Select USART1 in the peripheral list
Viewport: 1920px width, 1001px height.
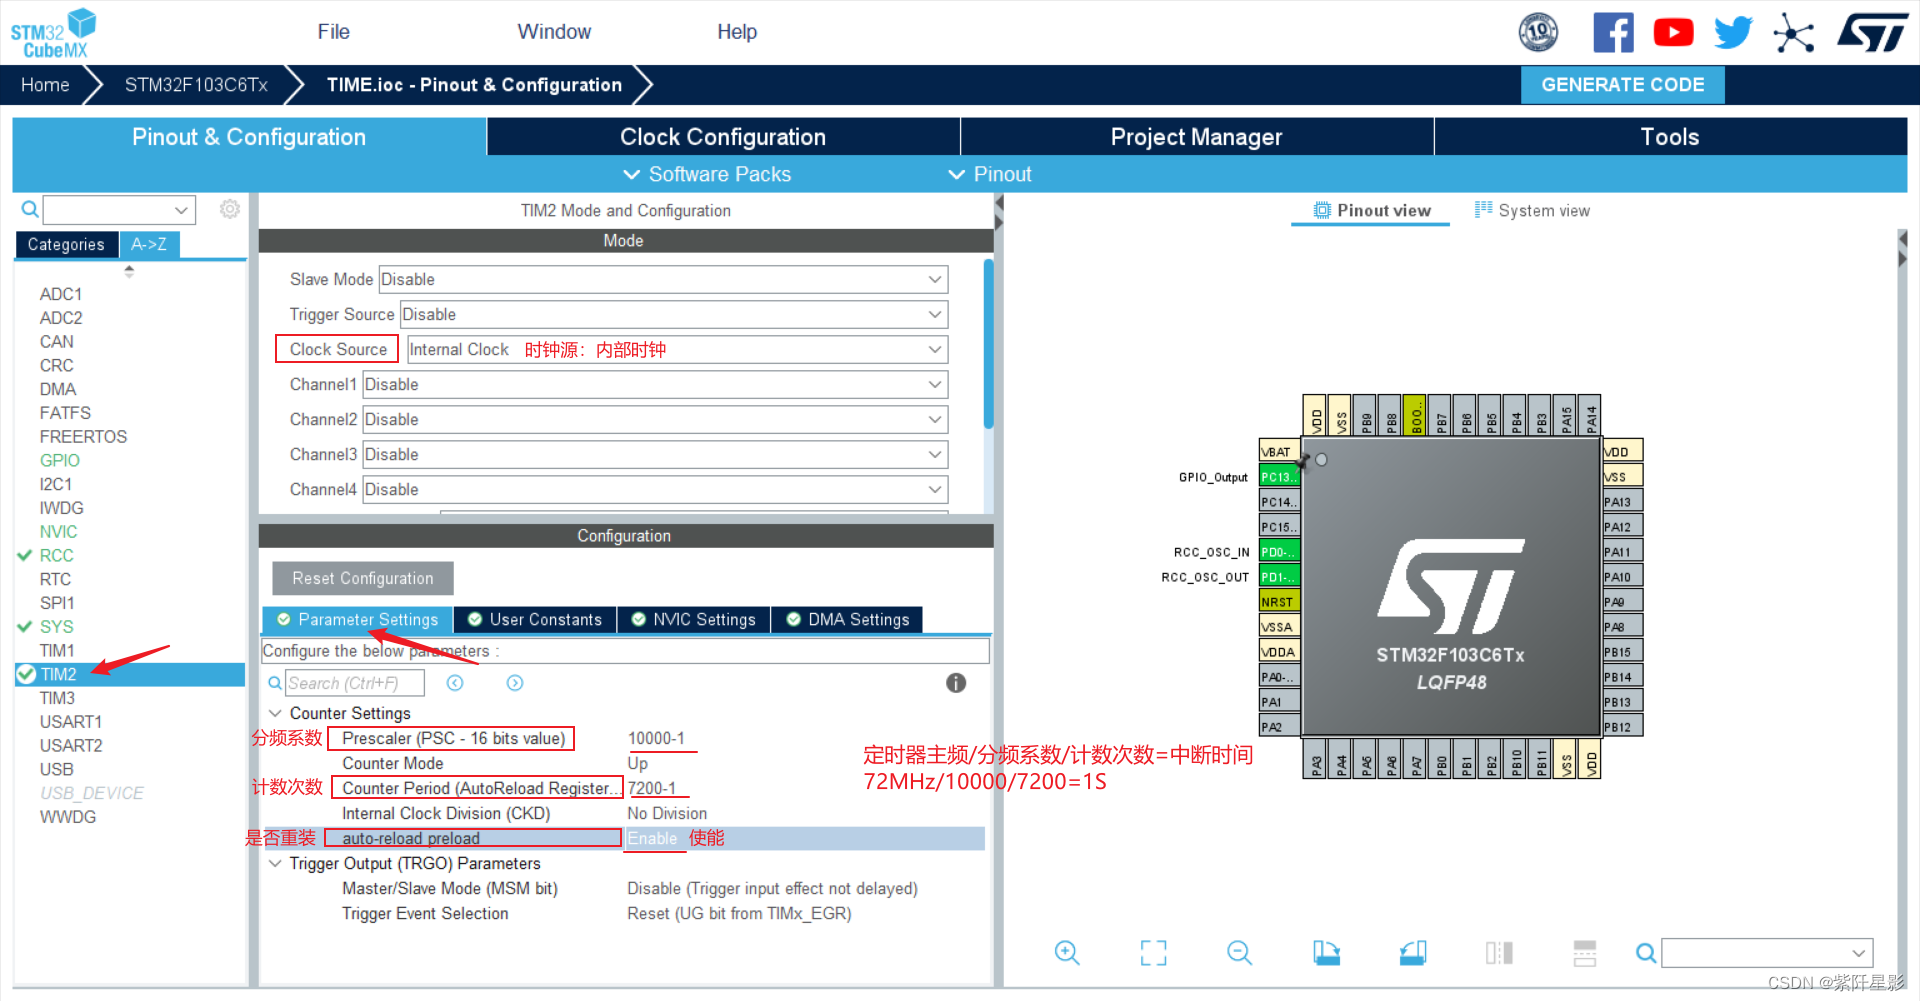tap(71, 722)
